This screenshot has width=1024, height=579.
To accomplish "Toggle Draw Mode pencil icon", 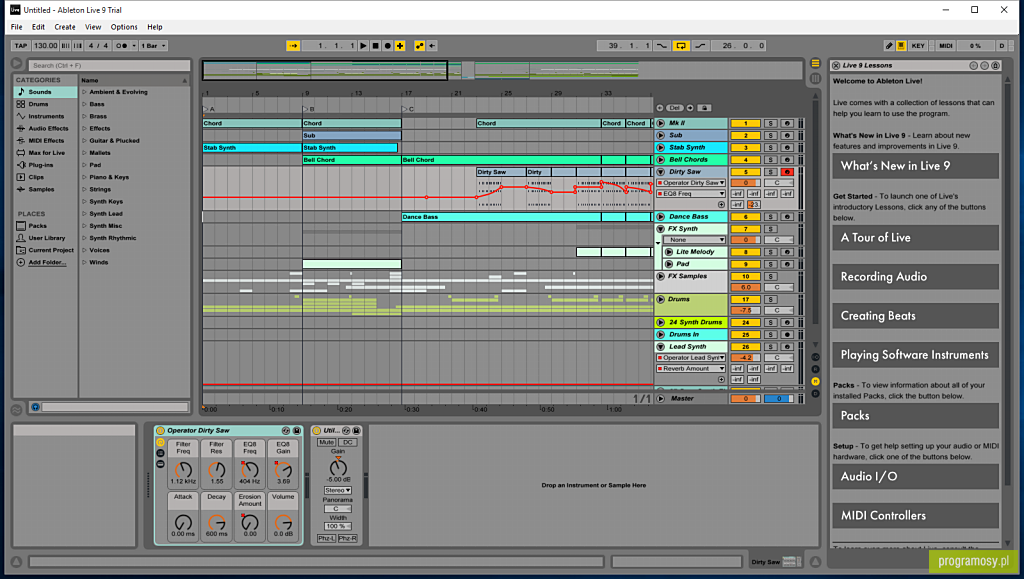I will pos(889,46).
